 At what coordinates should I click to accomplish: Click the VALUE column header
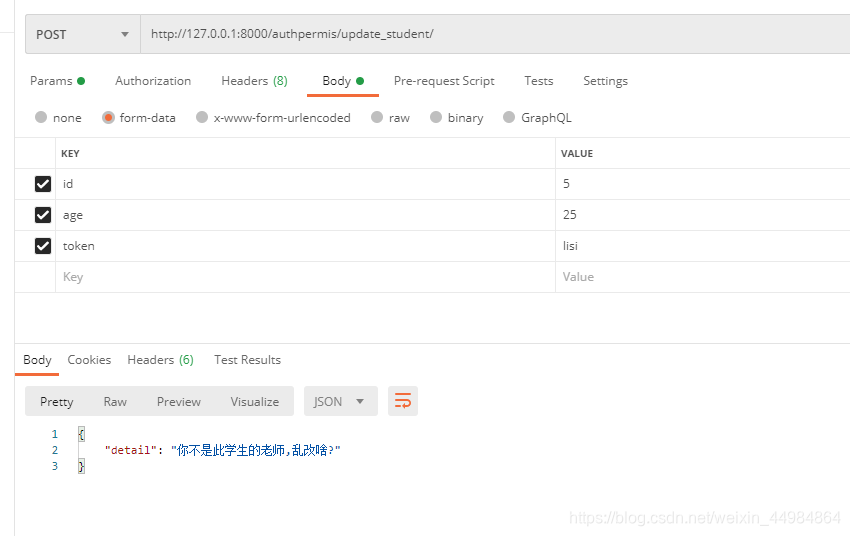pyautogui.click(x=577, y=153)
